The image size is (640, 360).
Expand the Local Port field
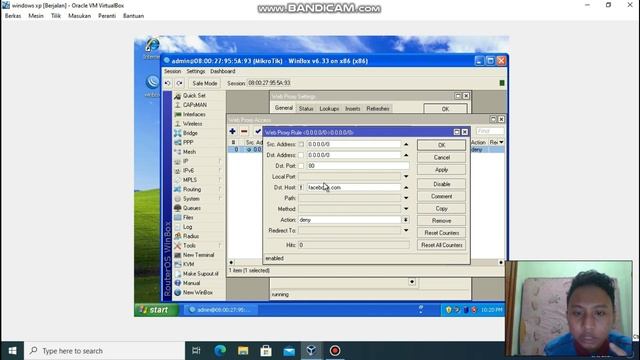click(406, 177)
